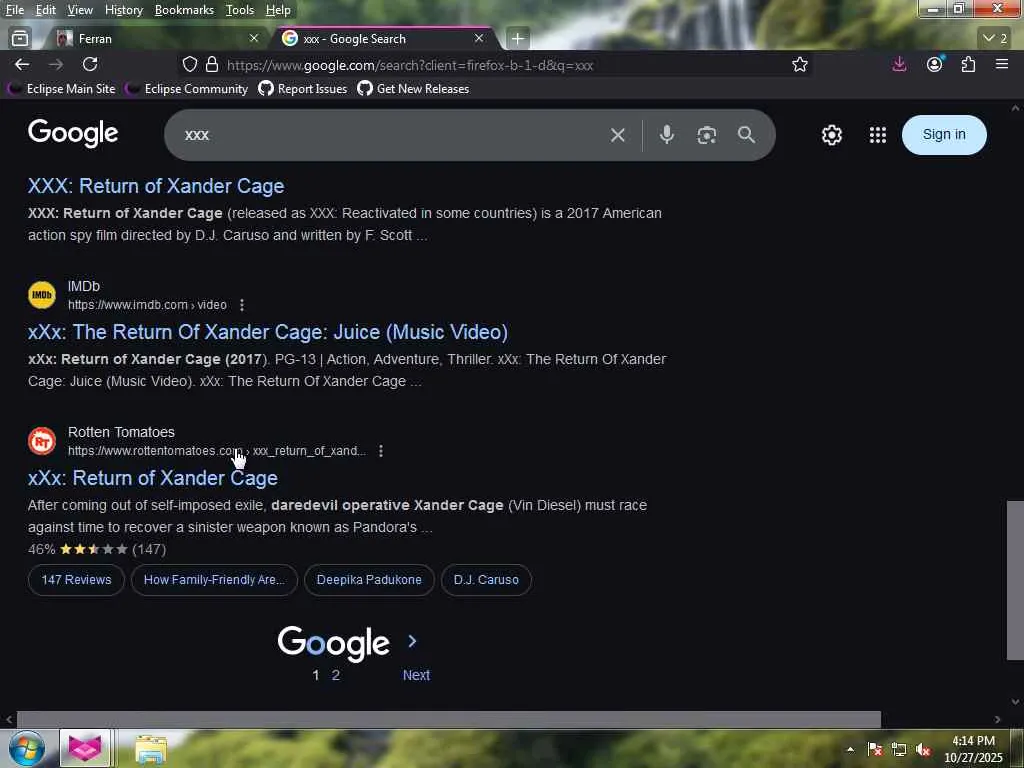Image resolution: width=1024 pixels, height=768 pixels.
Task: Click the horizontal scrollbar thumb
Action: tap(449, 720)
